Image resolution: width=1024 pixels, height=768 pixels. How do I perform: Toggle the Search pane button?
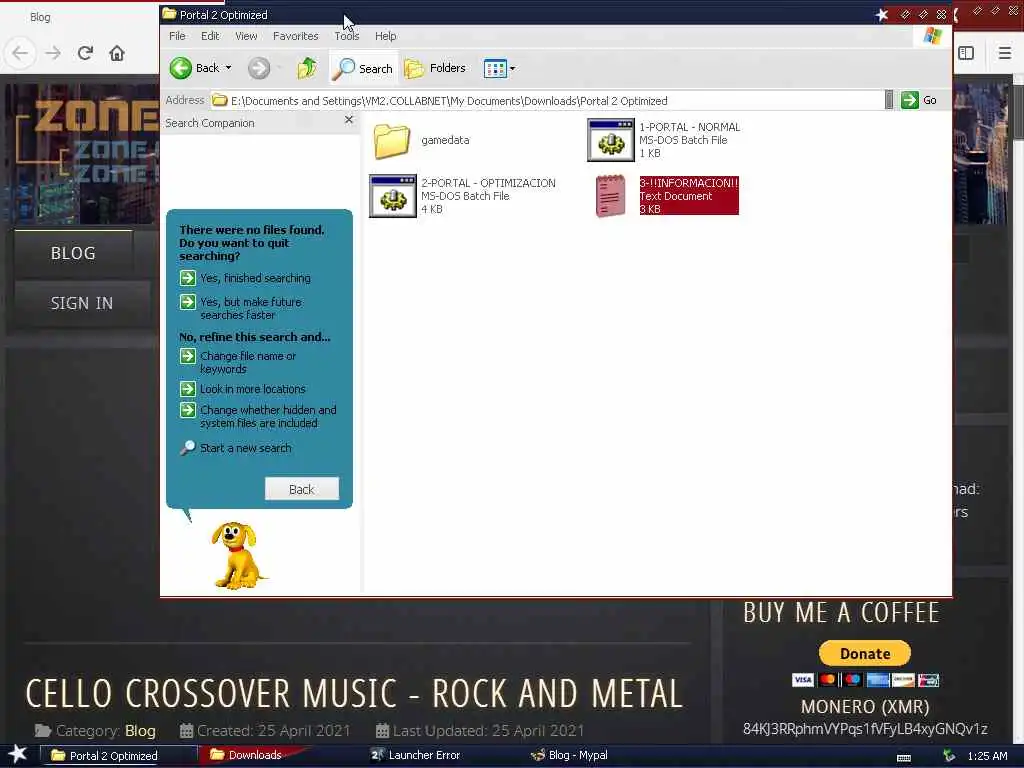point(362,69)
